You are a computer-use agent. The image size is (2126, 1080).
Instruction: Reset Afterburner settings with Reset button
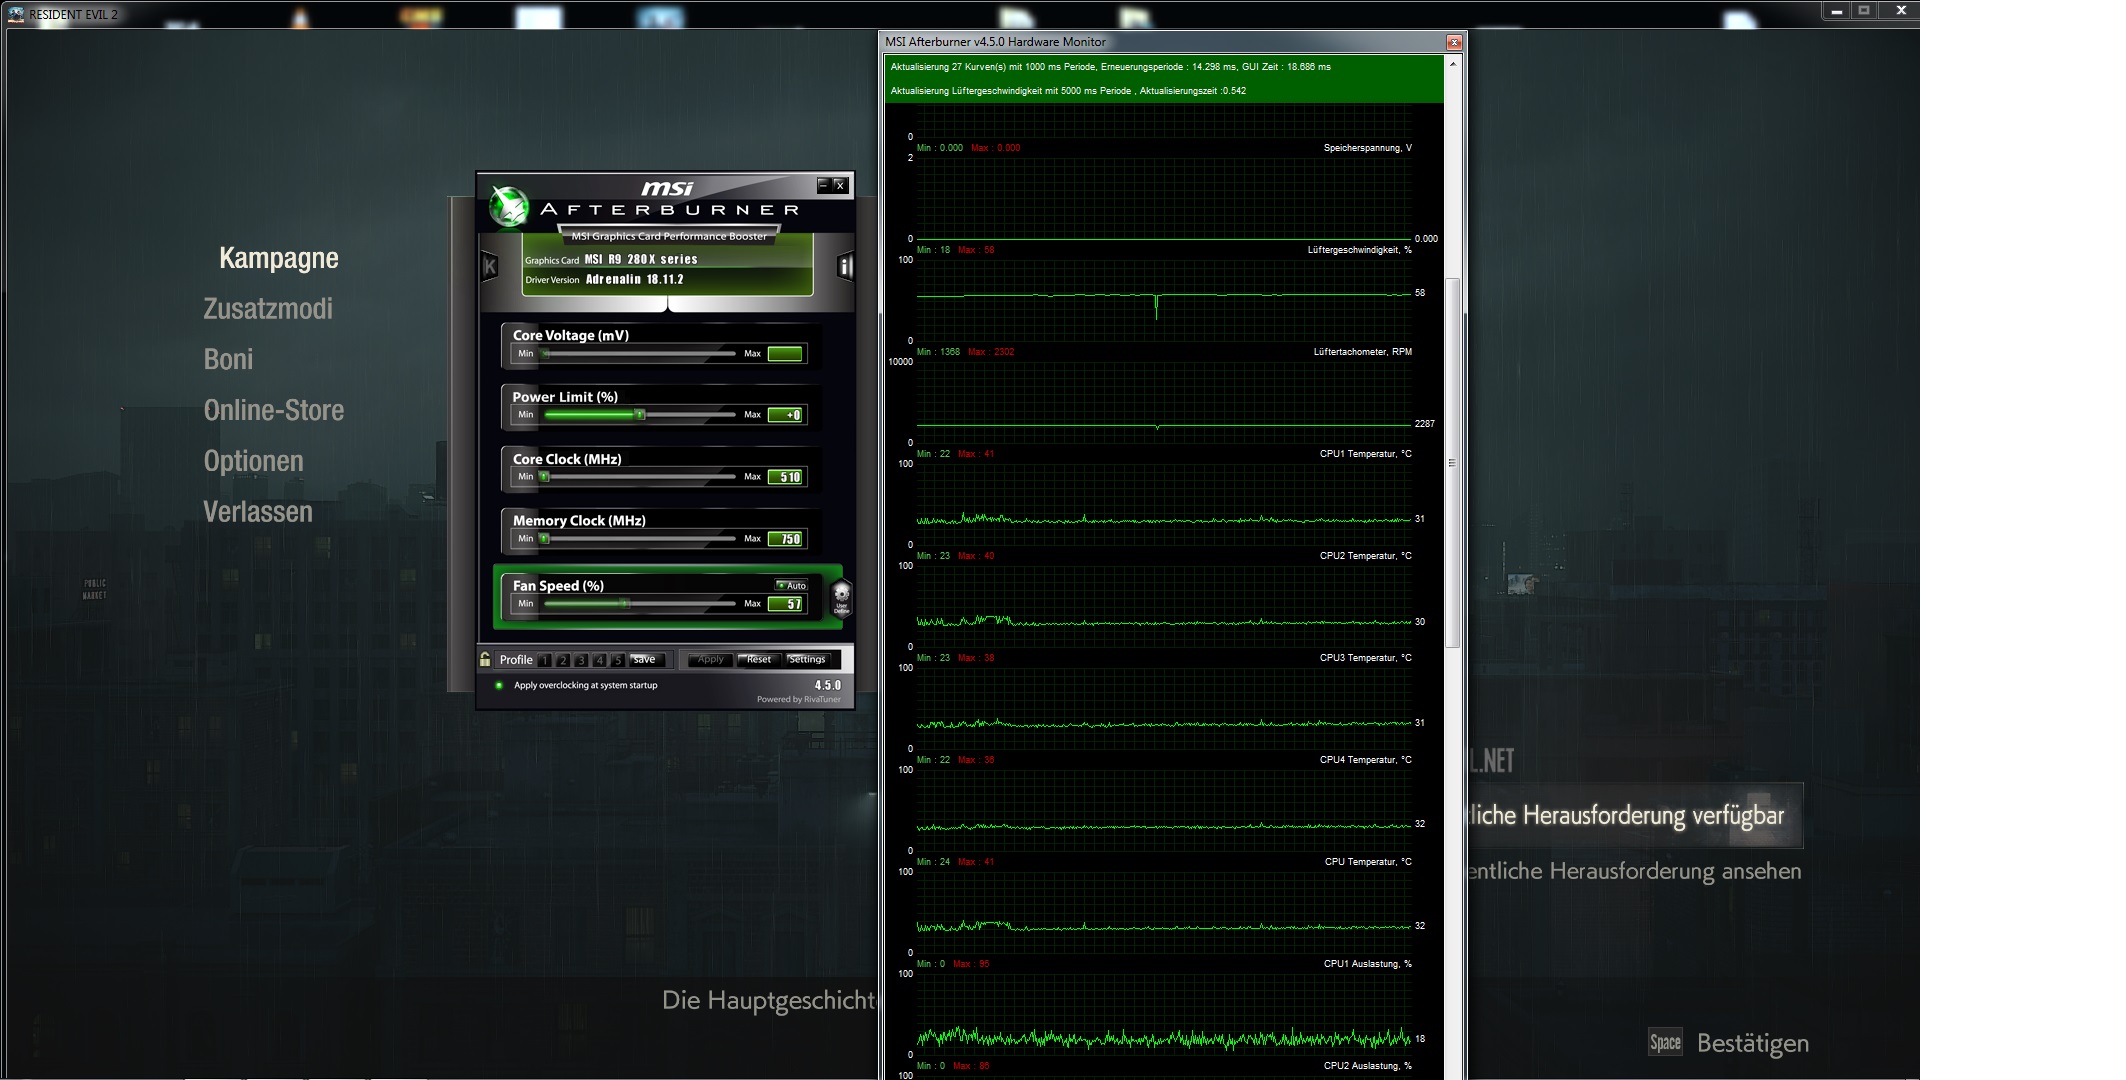759,660
